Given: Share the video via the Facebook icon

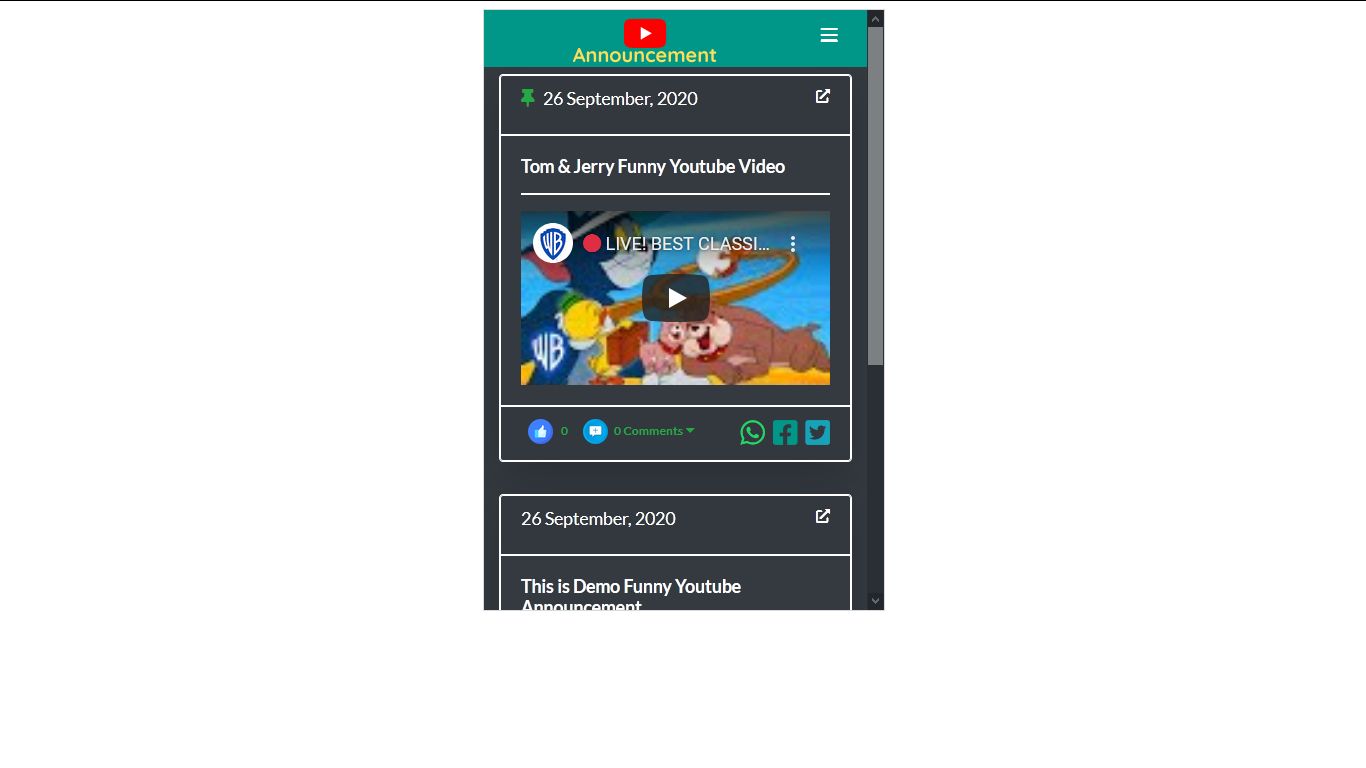Looking at the screenshot, I should point(784,432).
